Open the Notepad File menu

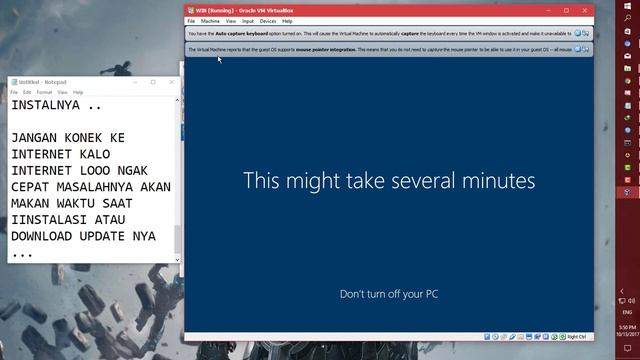tap(14, 93)
